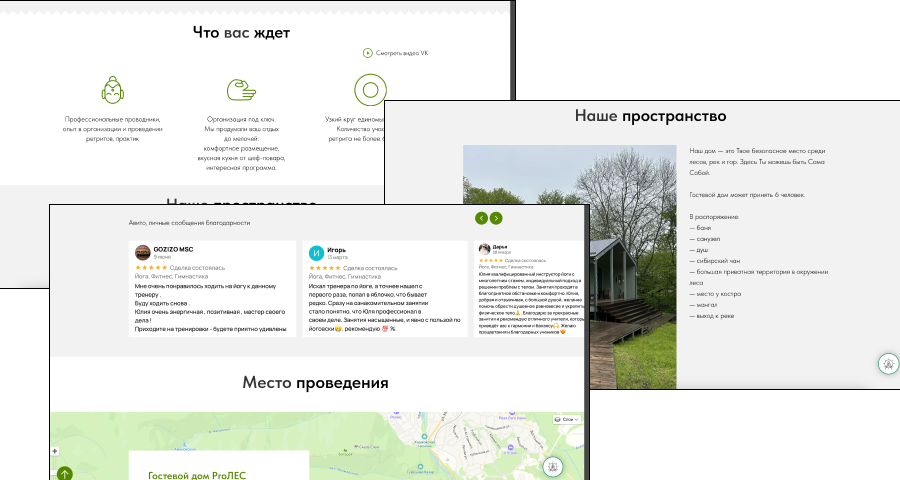Click the 'Гостевой дом может принять 6 человек' line
This screenshot has height=480, width=900.
[747, 195]
